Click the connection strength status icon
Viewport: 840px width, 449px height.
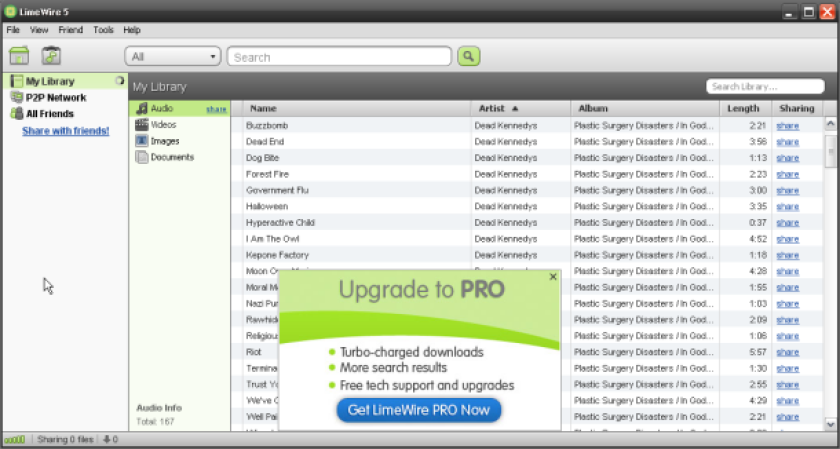click(x=15, y=440)
